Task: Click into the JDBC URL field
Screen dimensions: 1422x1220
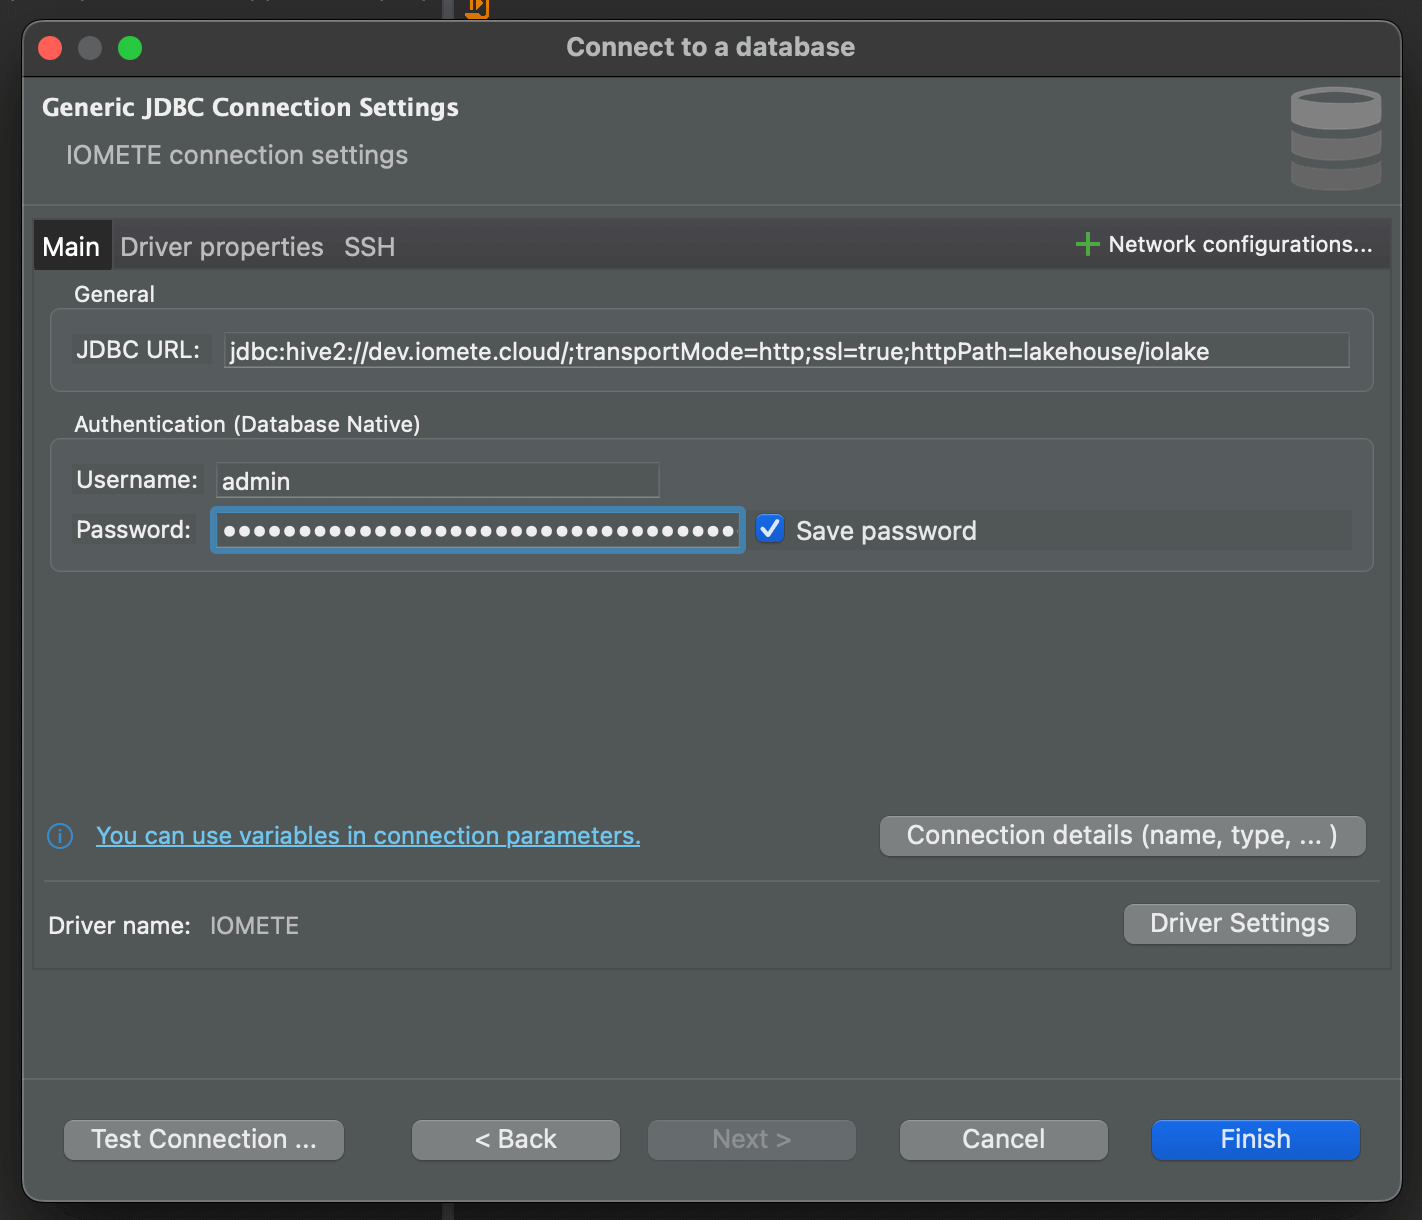Action: [x=786, y=351]
